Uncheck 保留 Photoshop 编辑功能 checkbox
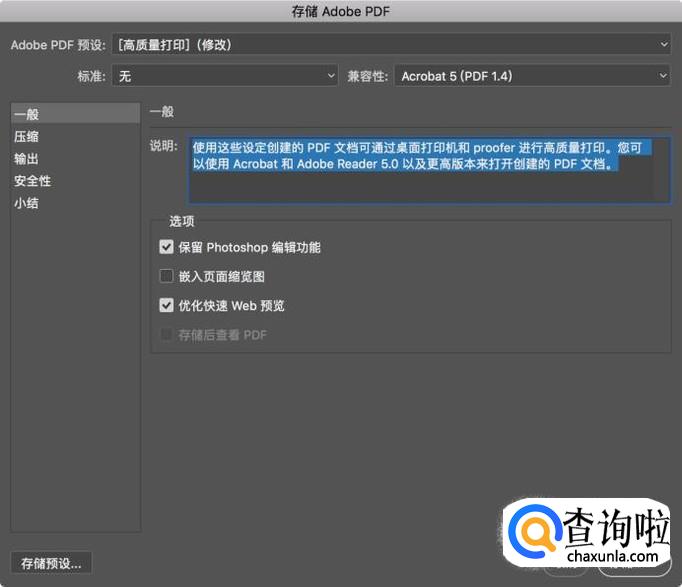This screenshot has height=587, width=682. click(x=166, y=247)
